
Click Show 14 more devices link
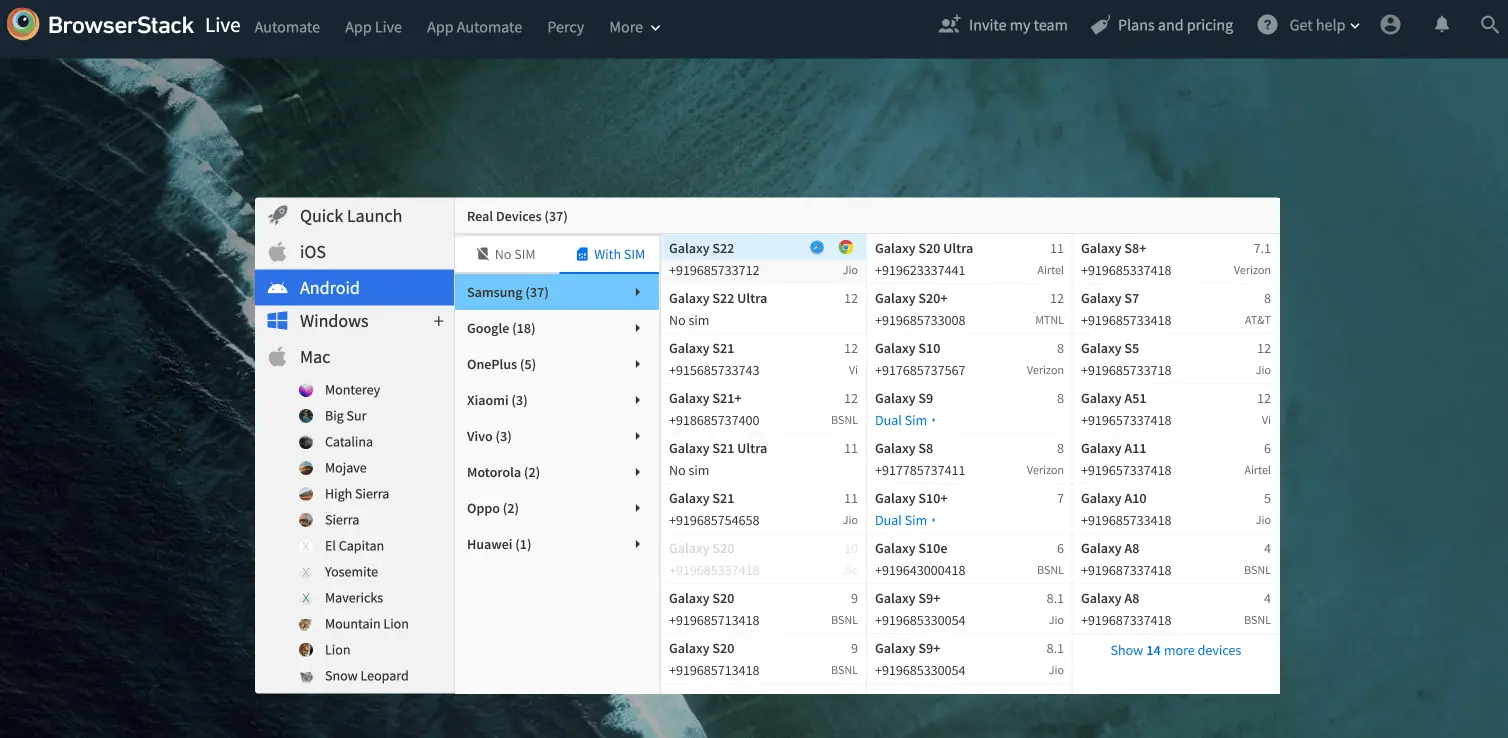(x=1175, y=650)
